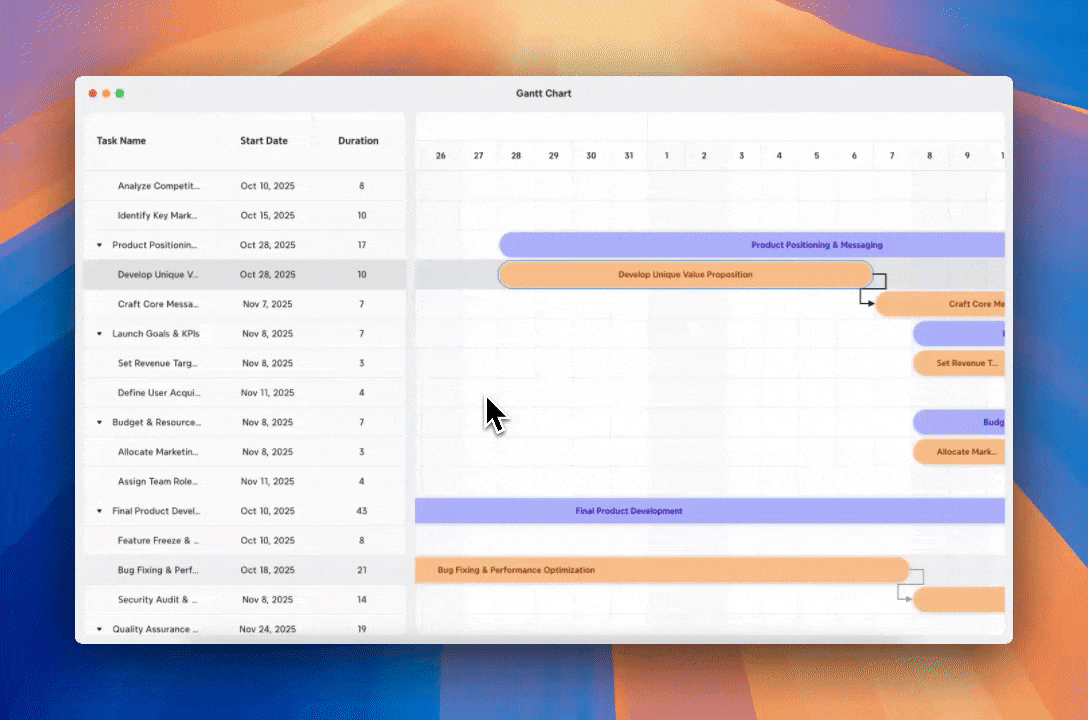This screenshot has height=720, width=1088.
Task: Click the Allocate Mark... task bar
Action: tap(959, 452)
